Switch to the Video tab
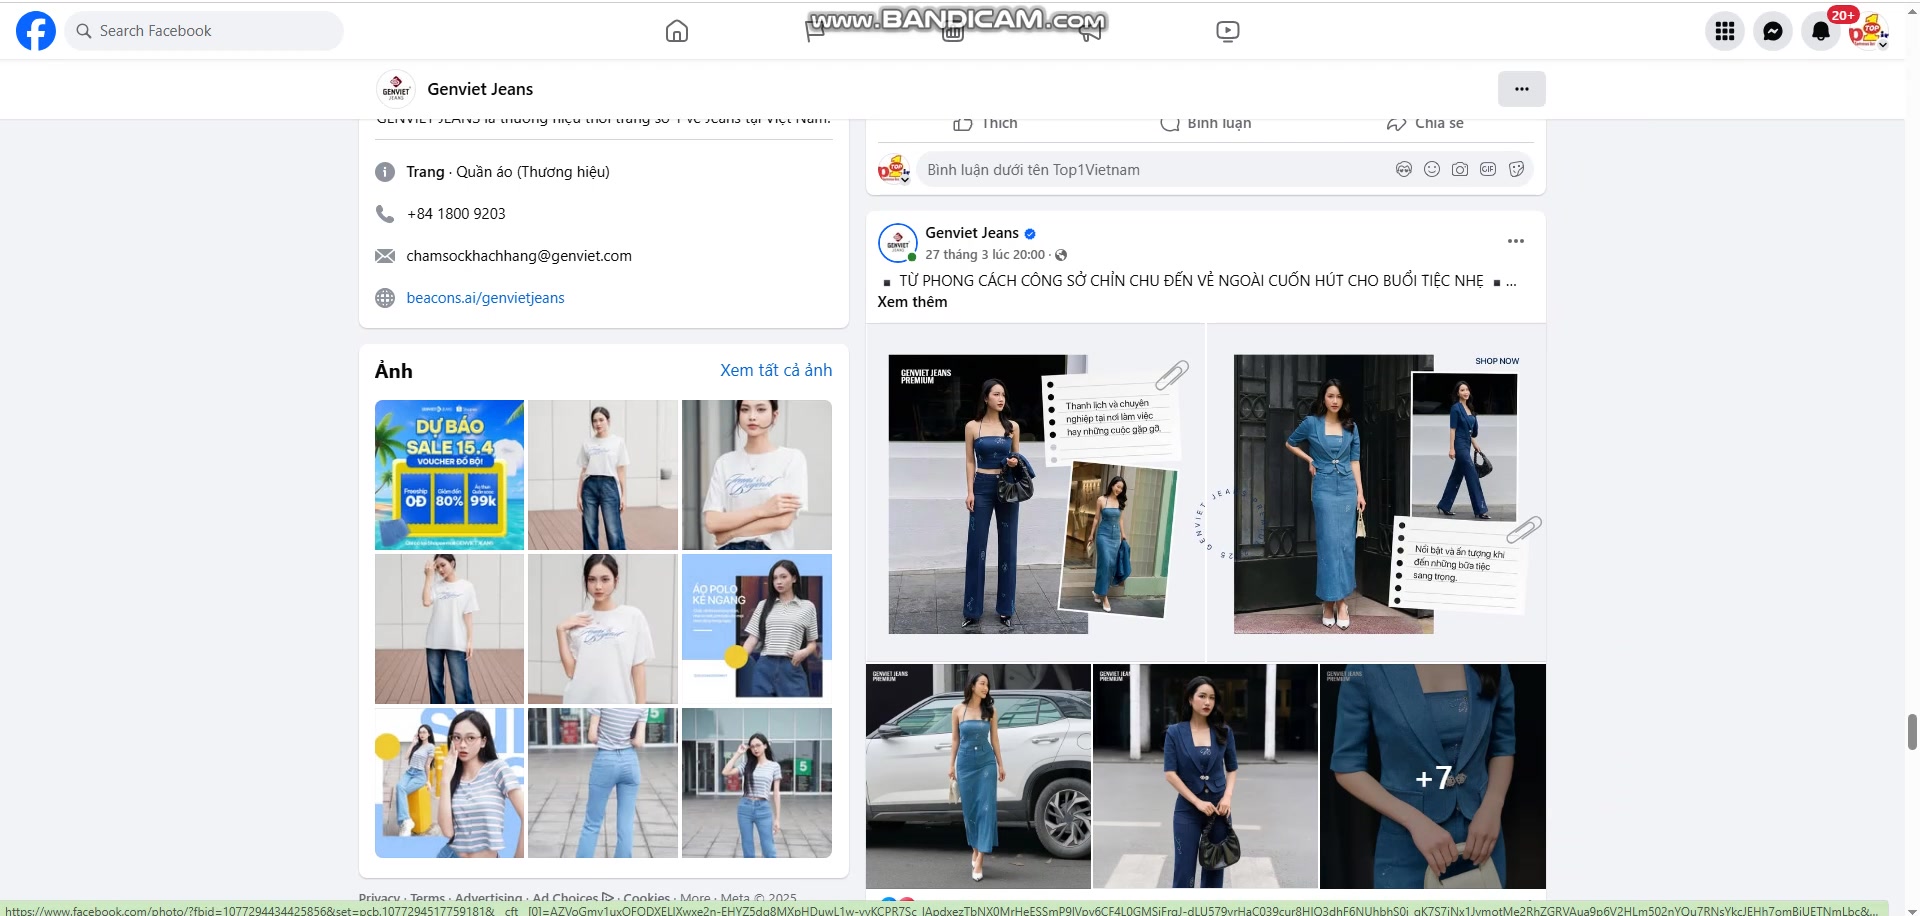This screenshot has height=916, width=1920. point(1227,31)
